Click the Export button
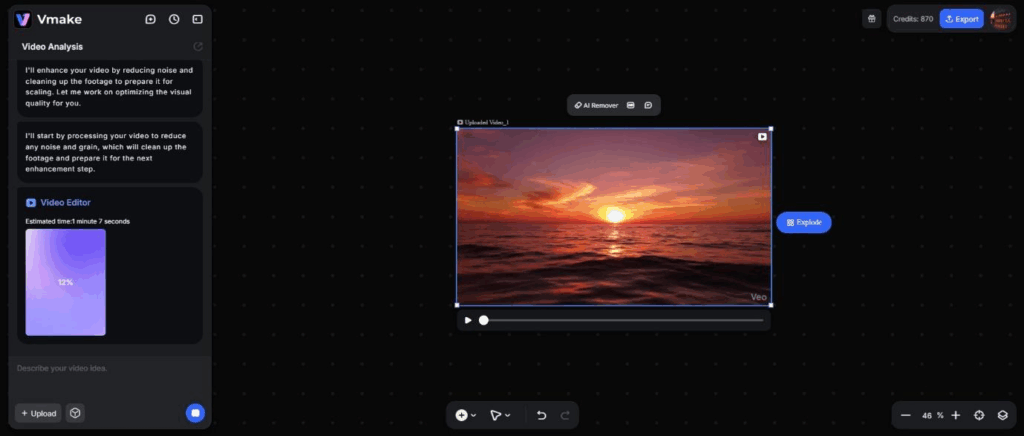 click(961, 19)
